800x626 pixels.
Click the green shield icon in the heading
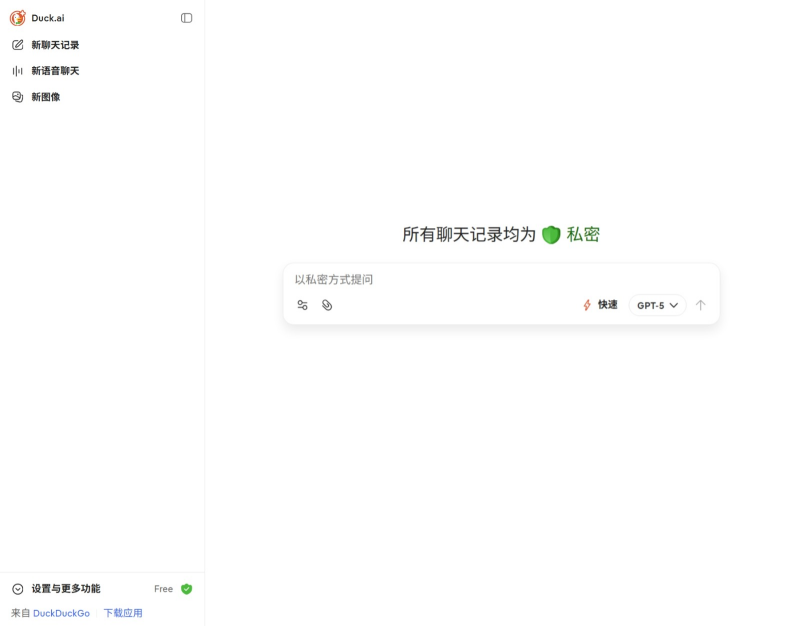551,235
